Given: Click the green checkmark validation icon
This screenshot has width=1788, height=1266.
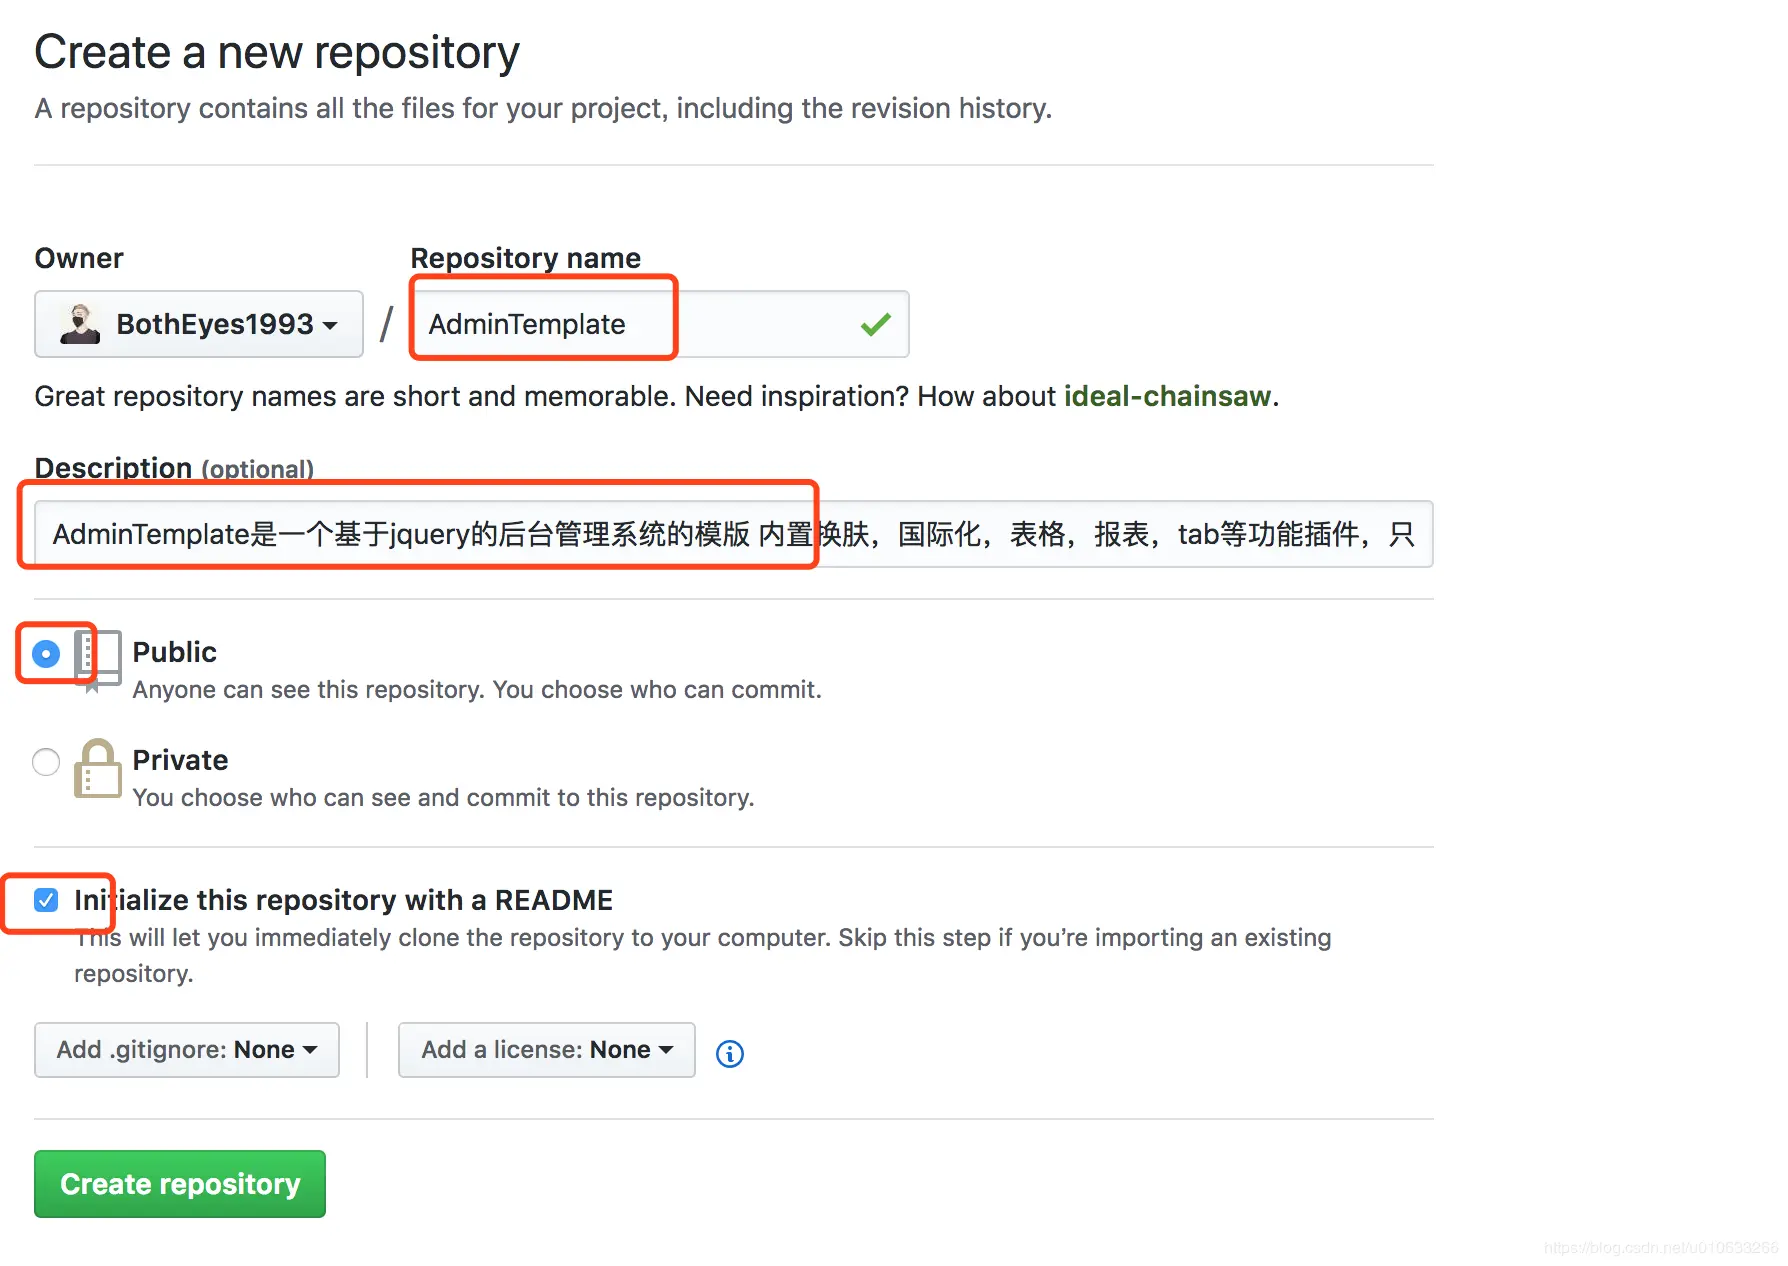Looking at the screenshot, I should (x=875, y=324).
